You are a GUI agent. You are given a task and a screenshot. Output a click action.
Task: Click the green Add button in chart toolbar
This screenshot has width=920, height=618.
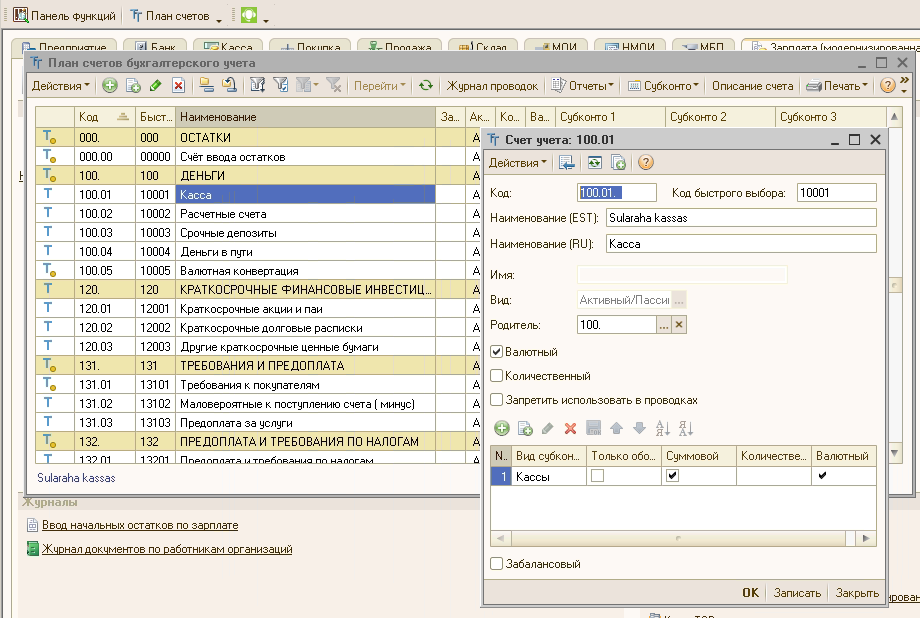pos(110,86)
